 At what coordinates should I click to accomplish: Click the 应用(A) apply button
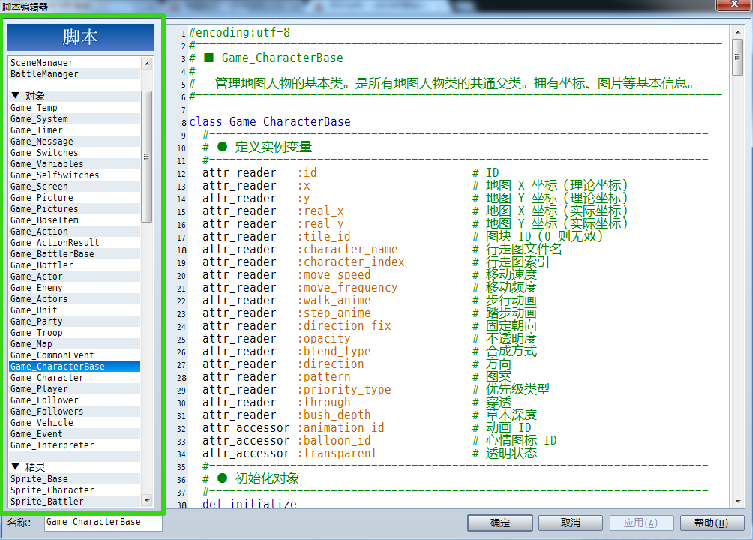click(x=641, y=523)
